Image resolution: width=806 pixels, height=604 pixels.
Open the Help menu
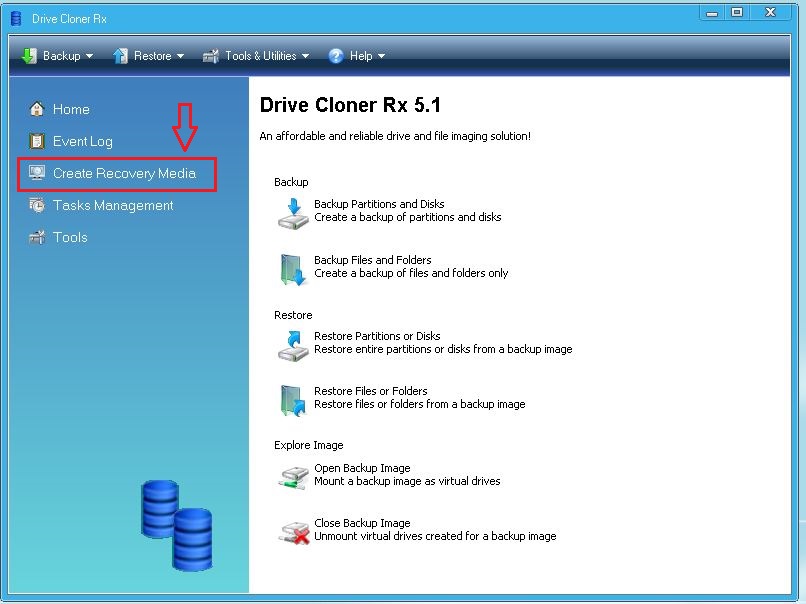[x=357, y=56]
